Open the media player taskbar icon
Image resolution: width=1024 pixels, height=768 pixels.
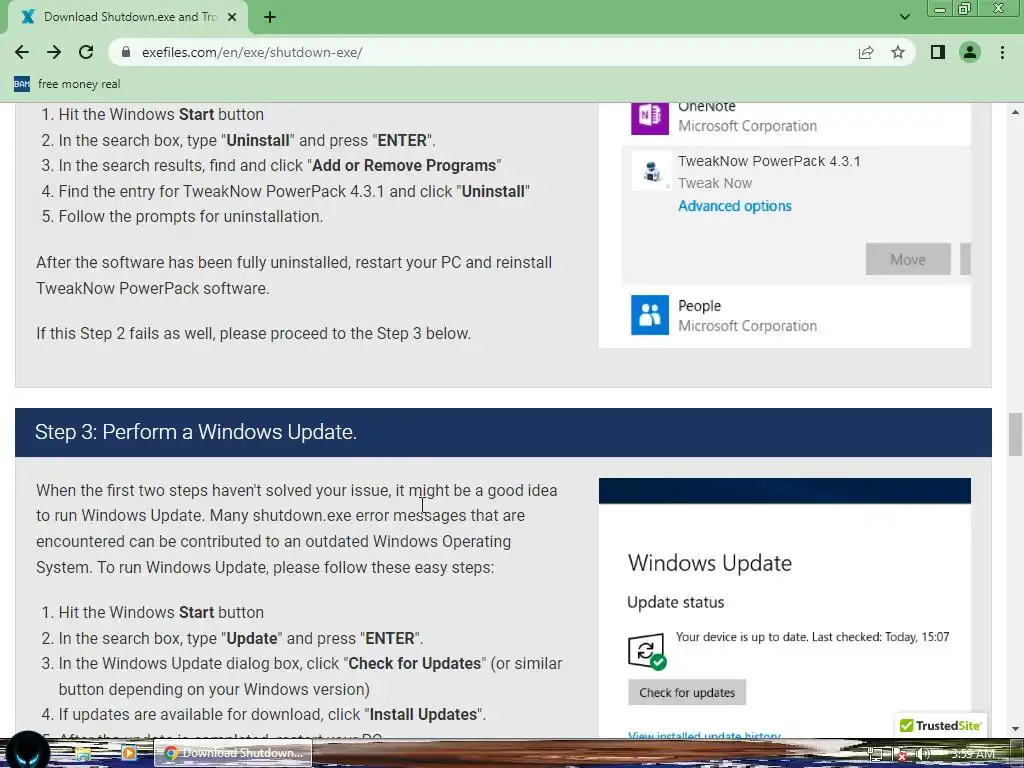coord(129,753)
